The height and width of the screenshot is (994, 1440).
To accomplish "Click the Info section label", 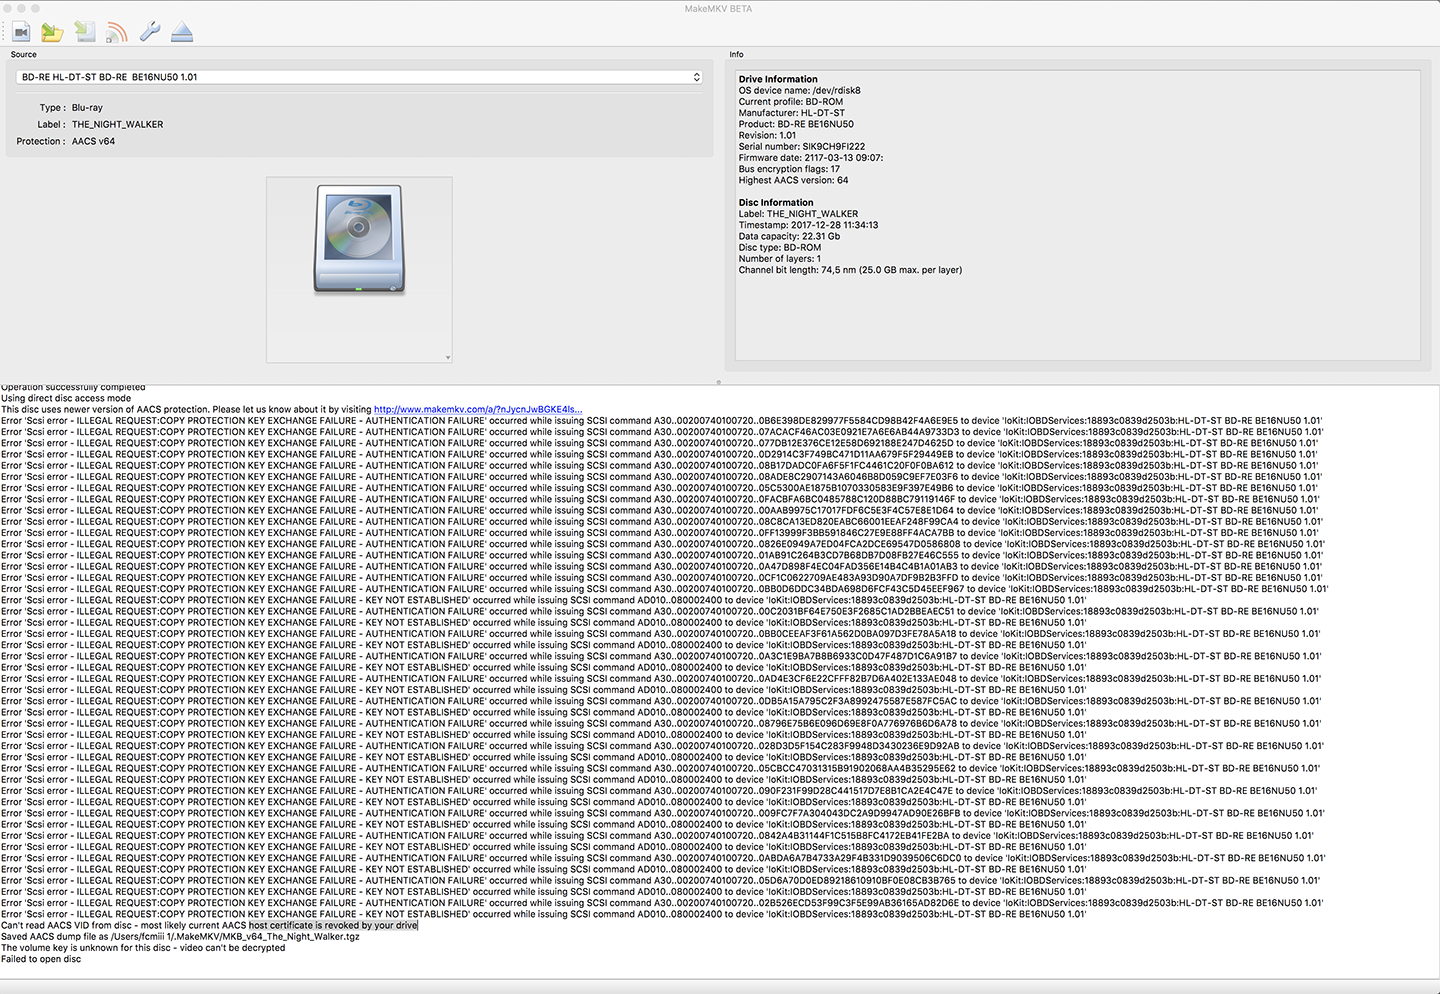I will click(736, 55).
